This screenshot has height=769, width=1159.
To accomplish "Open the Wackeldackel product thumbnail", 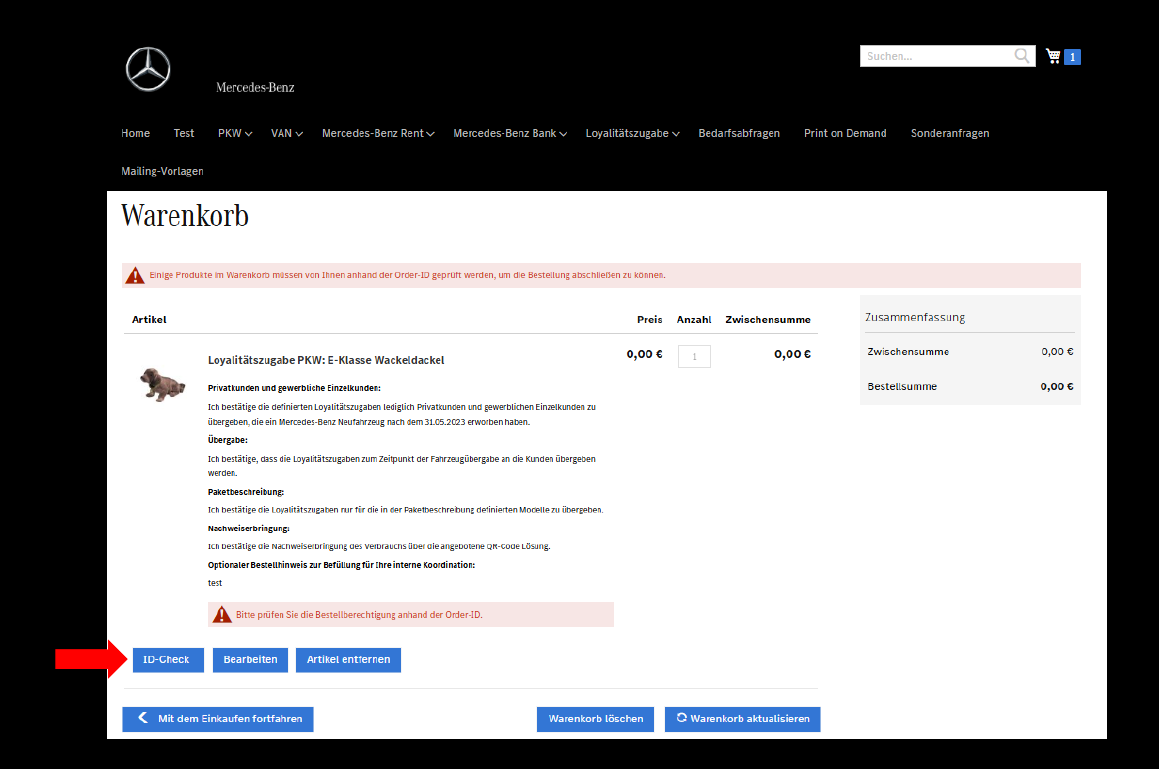I will (x=162, y=384).
